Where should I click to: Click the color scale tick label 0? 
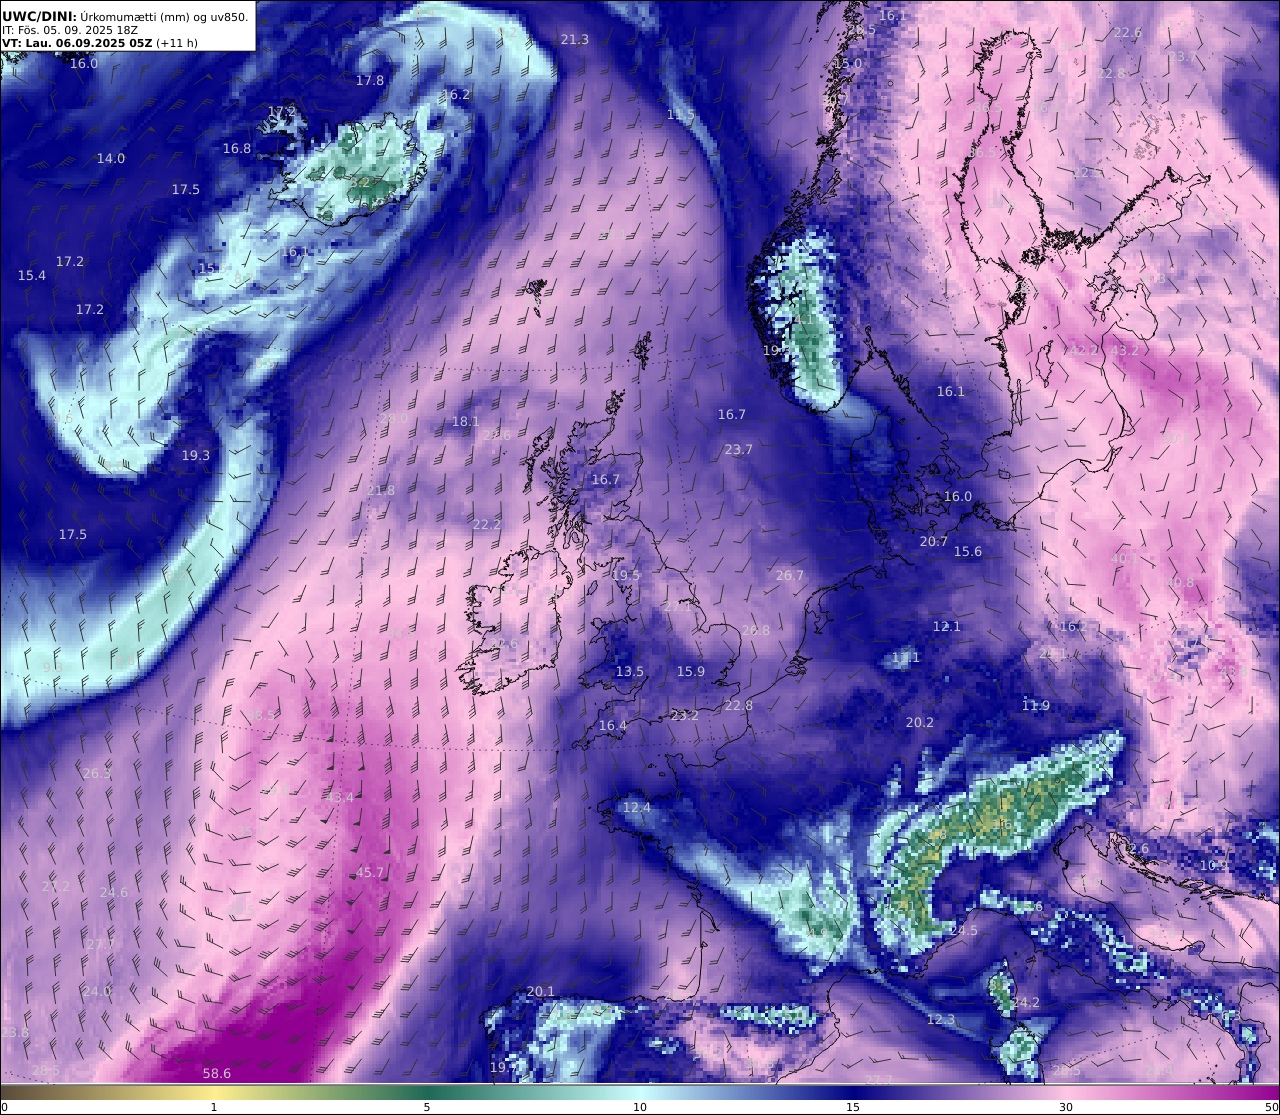(x=4, y=1107)
